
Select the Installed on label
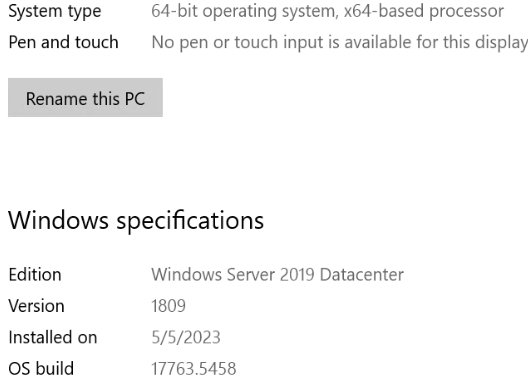coord(53,338)
